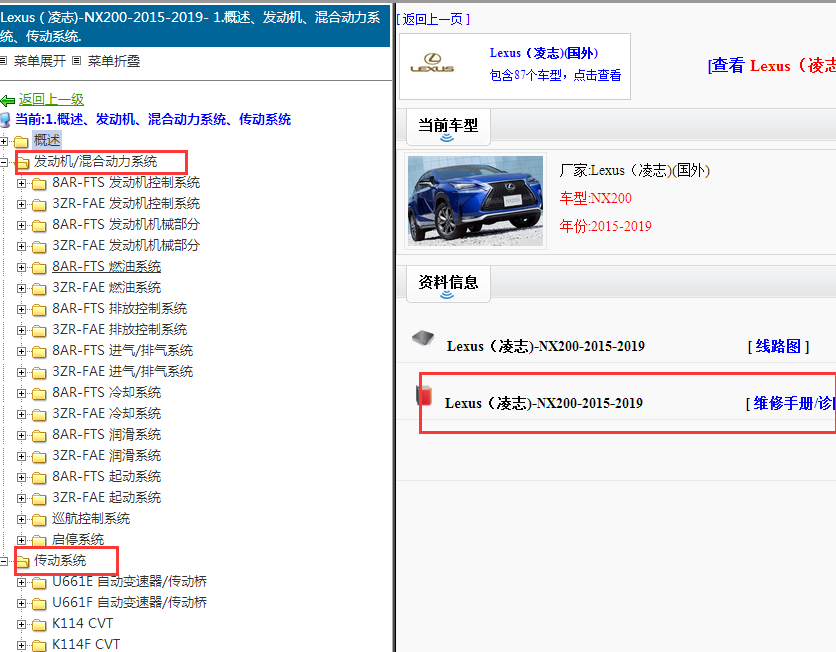836x652 pixels.
Task: Select 概述 tree item label
Action: [47, 140]
